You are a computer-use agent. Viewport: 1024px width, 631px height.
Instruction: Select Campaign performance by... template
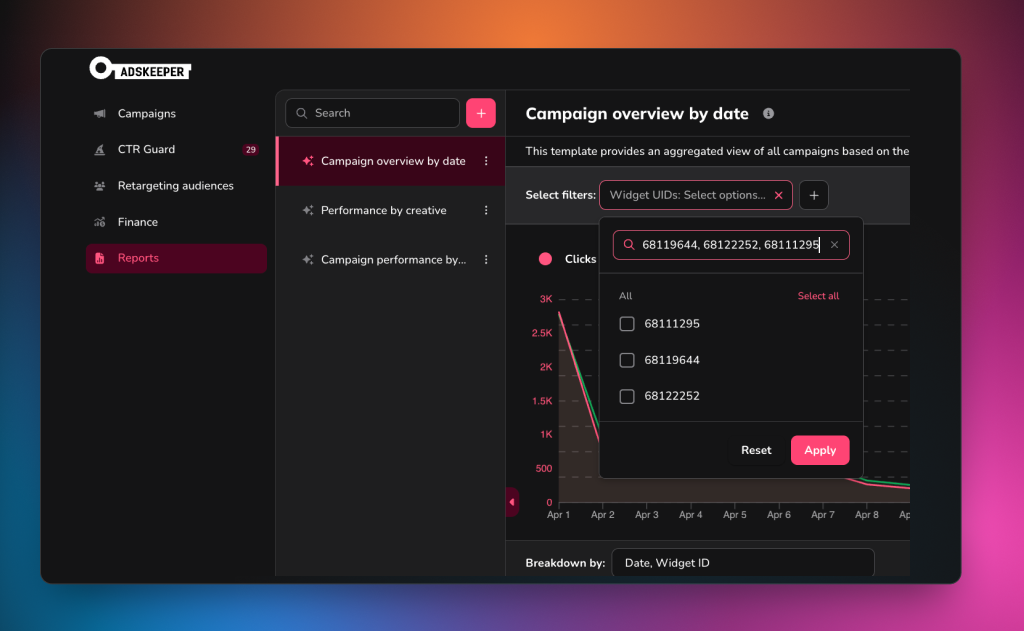[x=391, y=259]
